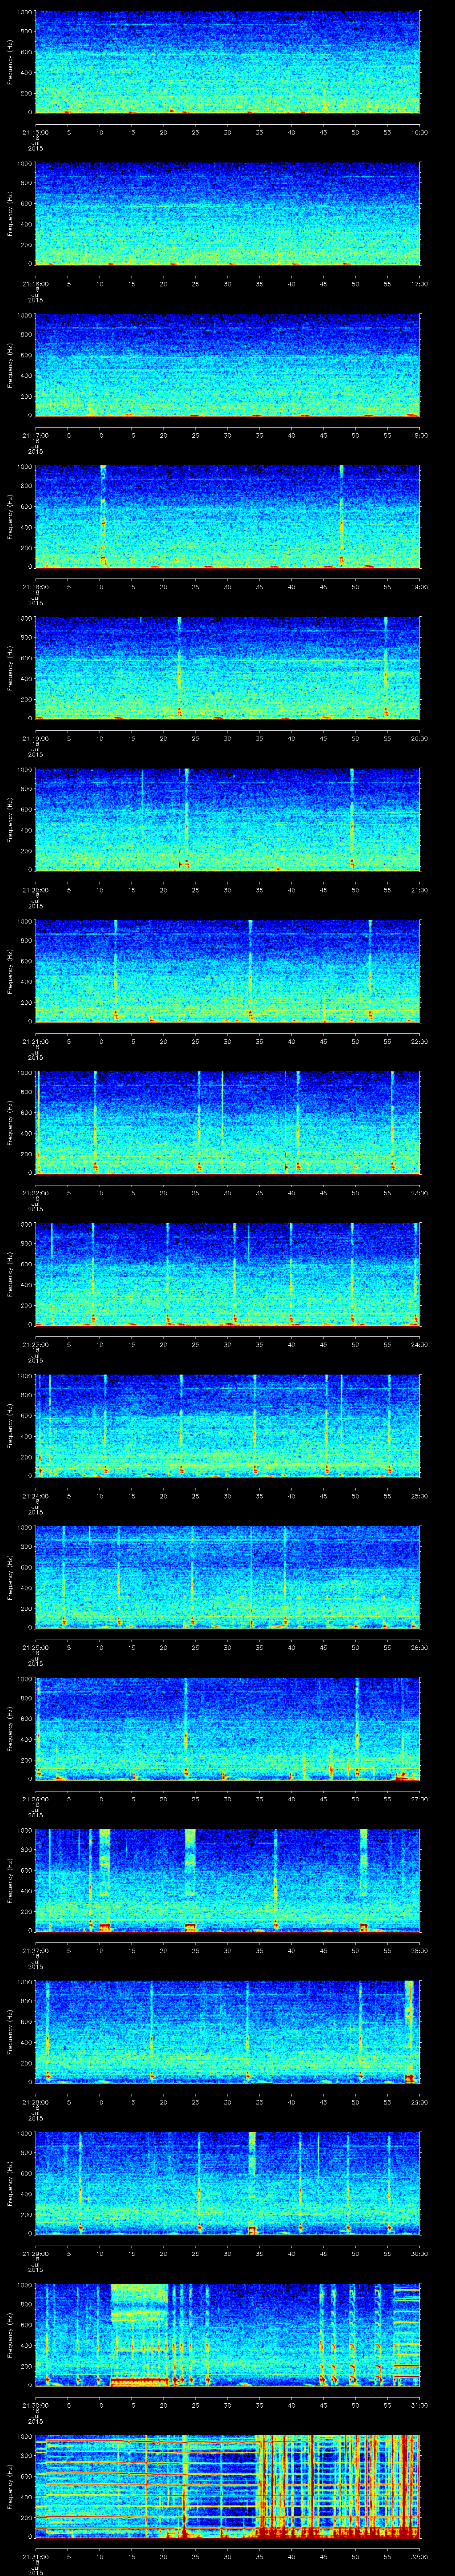Click the "32:00" end time label
455x2576 pixels.
pos(420,2557)
